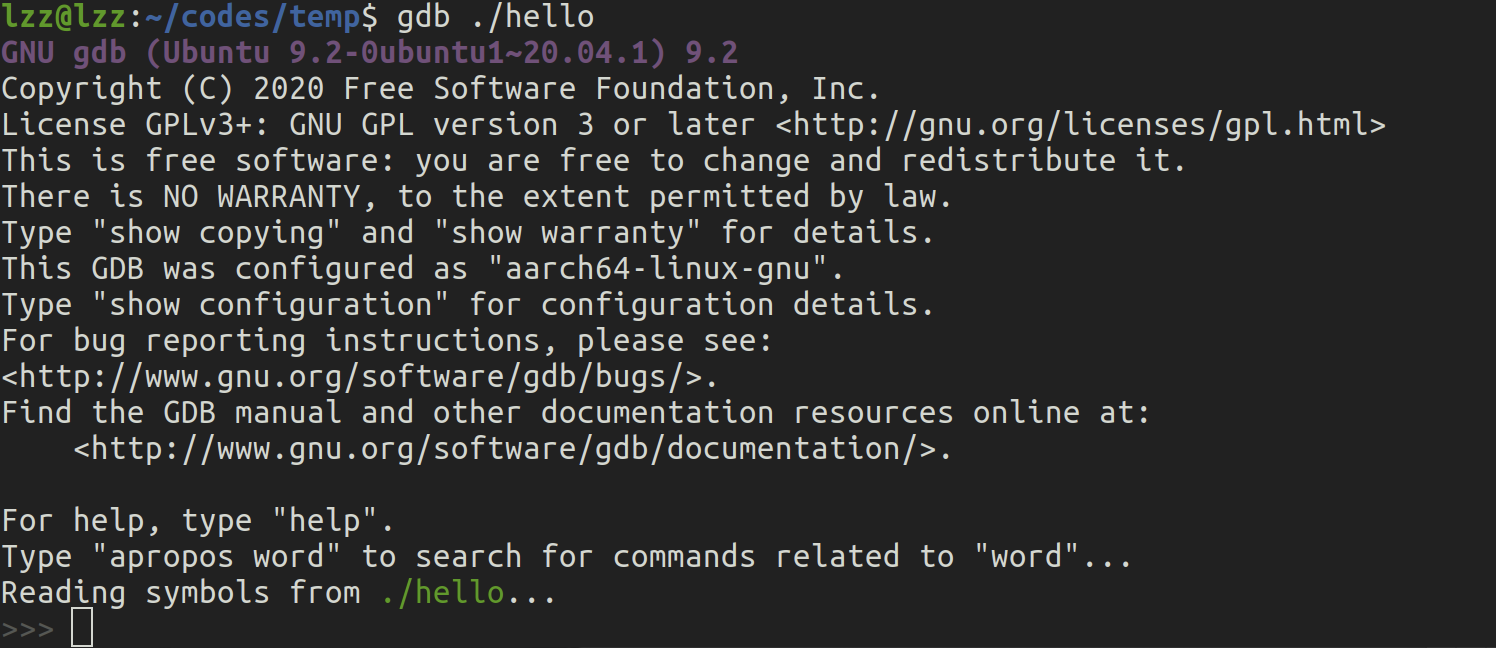Image resolution: width=1496 pixels, height=648 pixels.
Task: Click the terminal cursor at the >>> prompt
Action: click(82, 629)
